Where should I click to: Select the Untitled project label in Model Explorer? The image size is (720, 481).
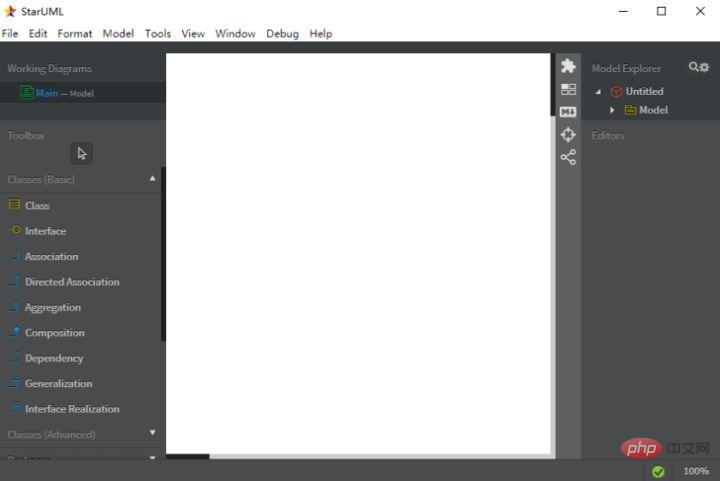(644, 91)
